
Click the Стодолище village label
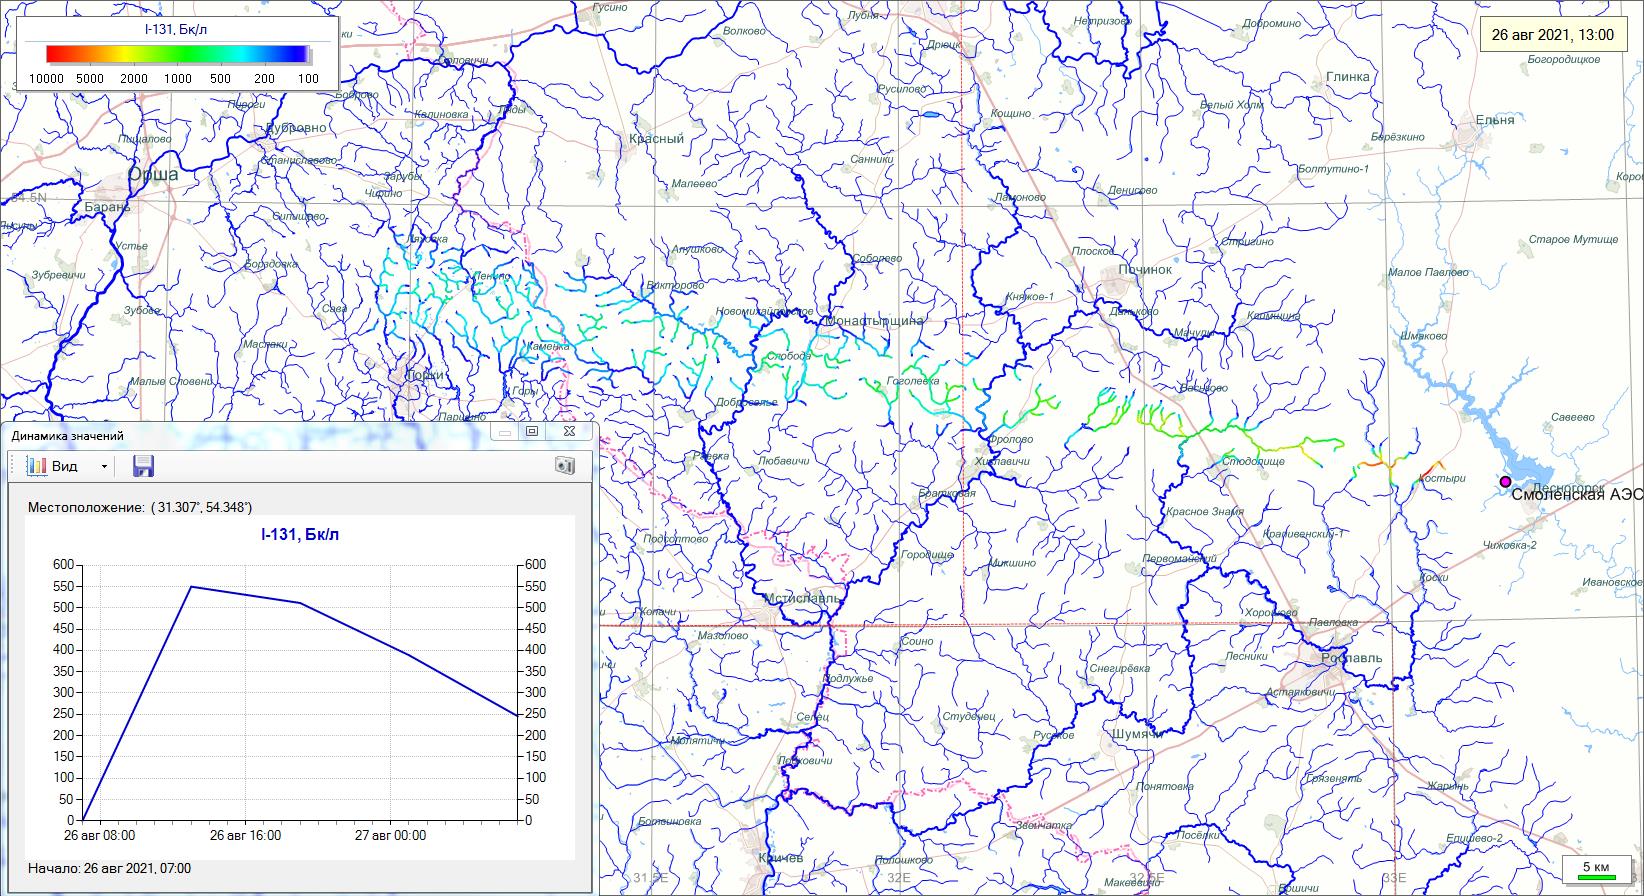point(1253,461)
